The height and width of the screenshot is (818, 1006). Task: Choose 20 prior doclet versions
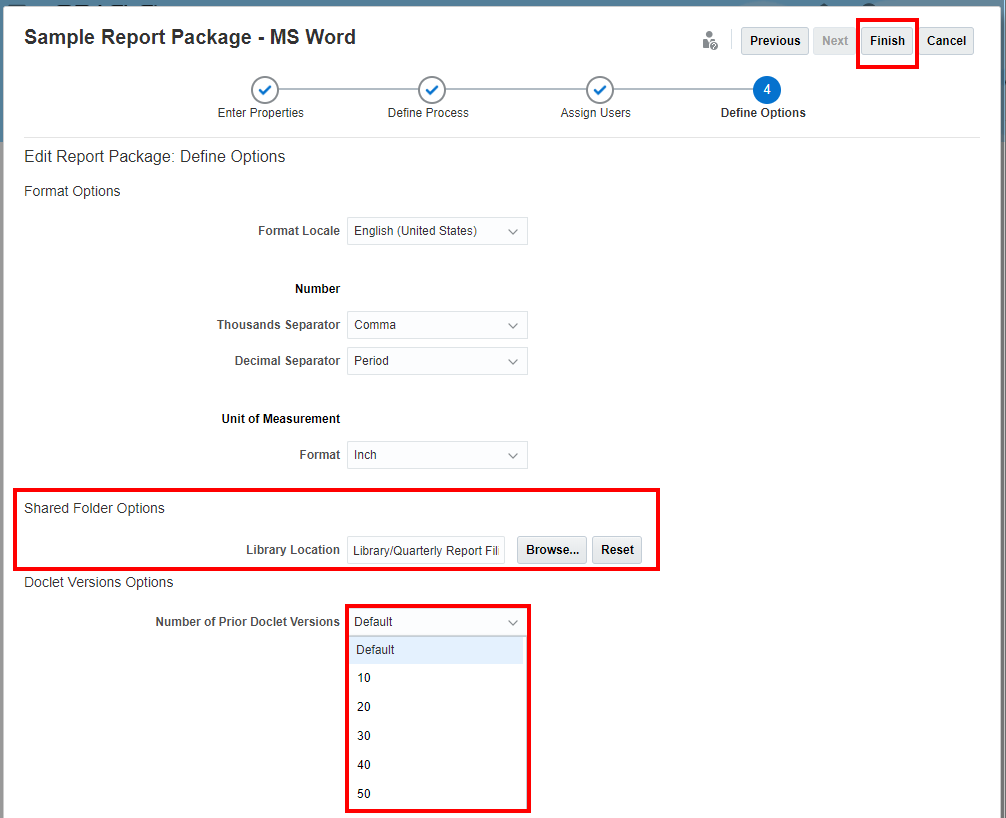pos(436,707)
